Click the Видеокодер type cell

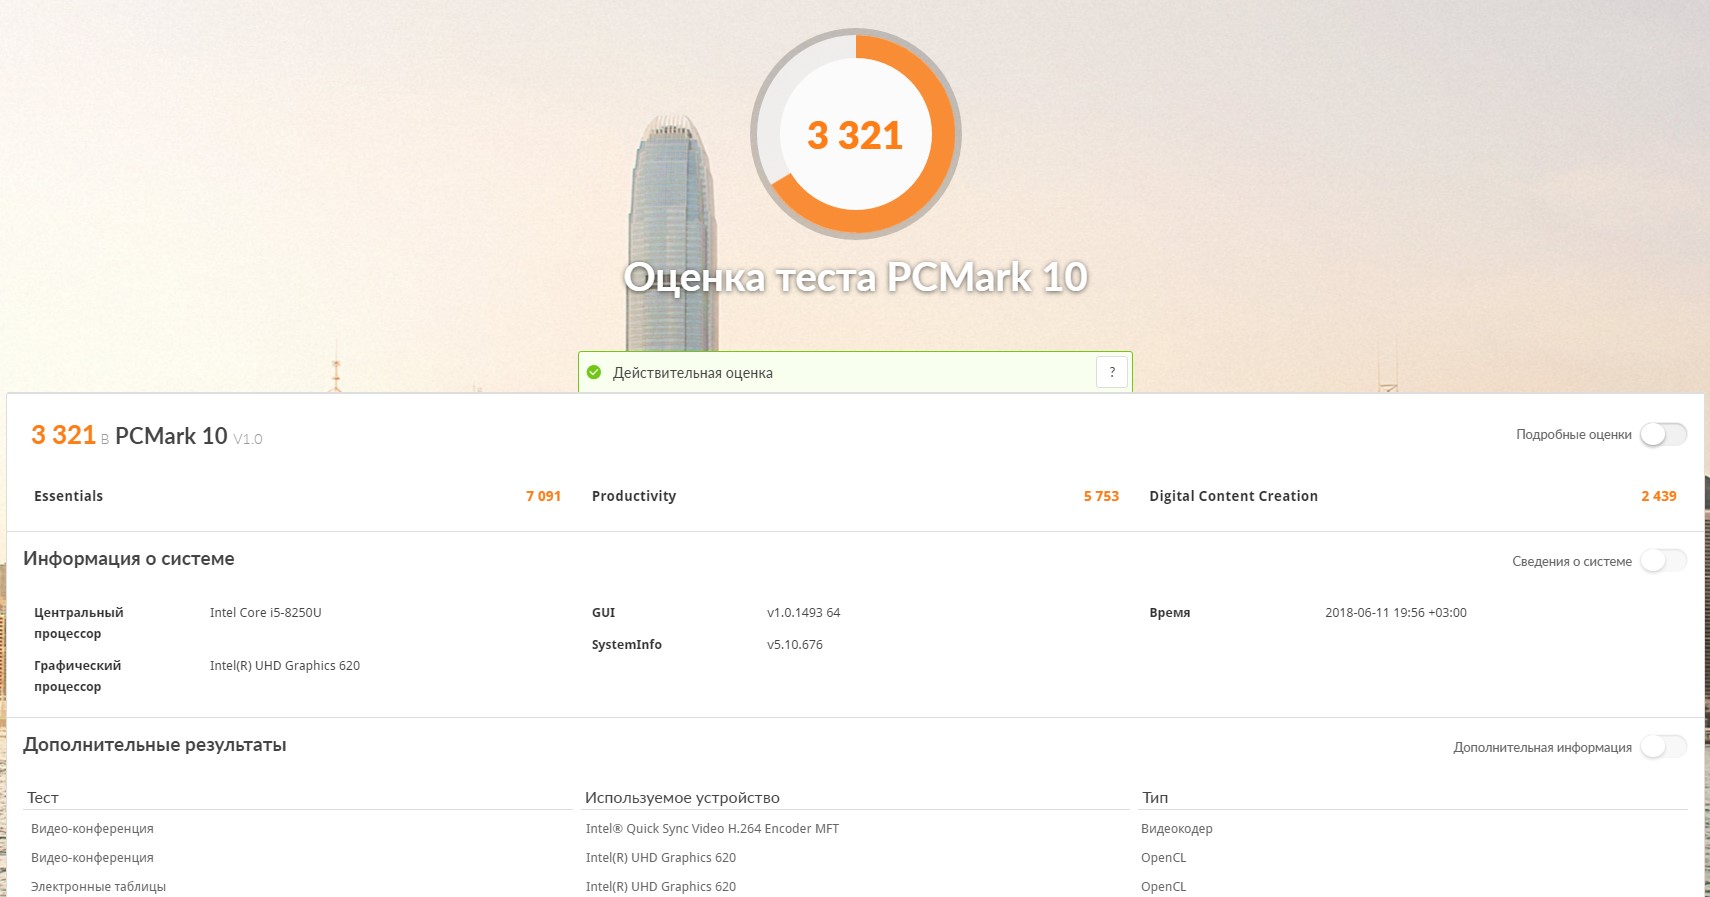(x=1177, y=829)
